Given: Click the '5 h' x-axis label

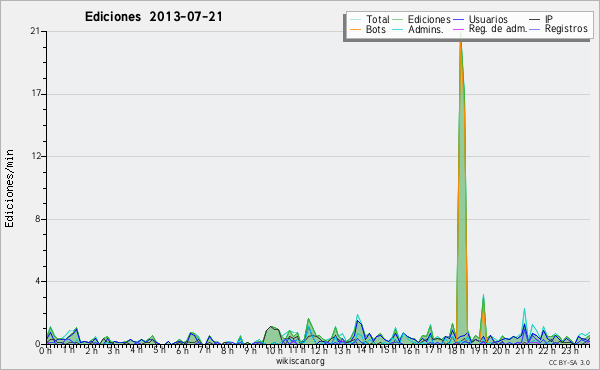Looking at the screenshot, I should 159,350.
